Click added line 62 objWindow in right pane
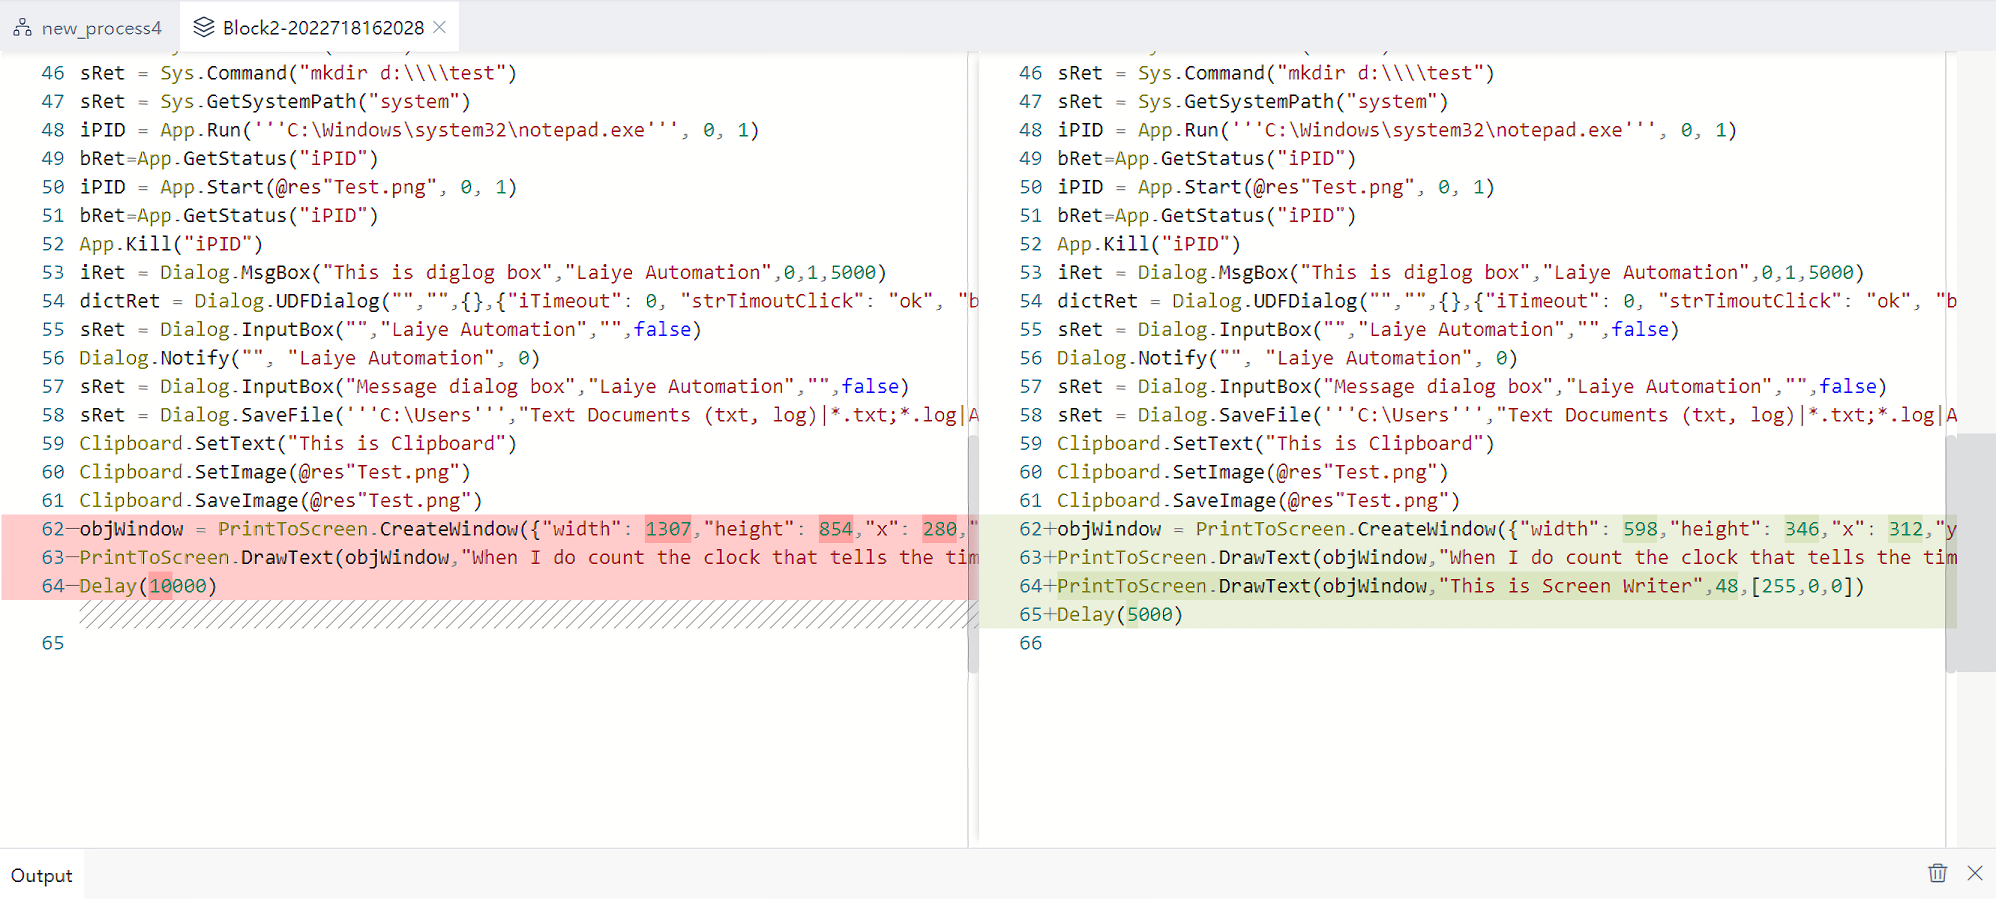 pos(1468,529)
